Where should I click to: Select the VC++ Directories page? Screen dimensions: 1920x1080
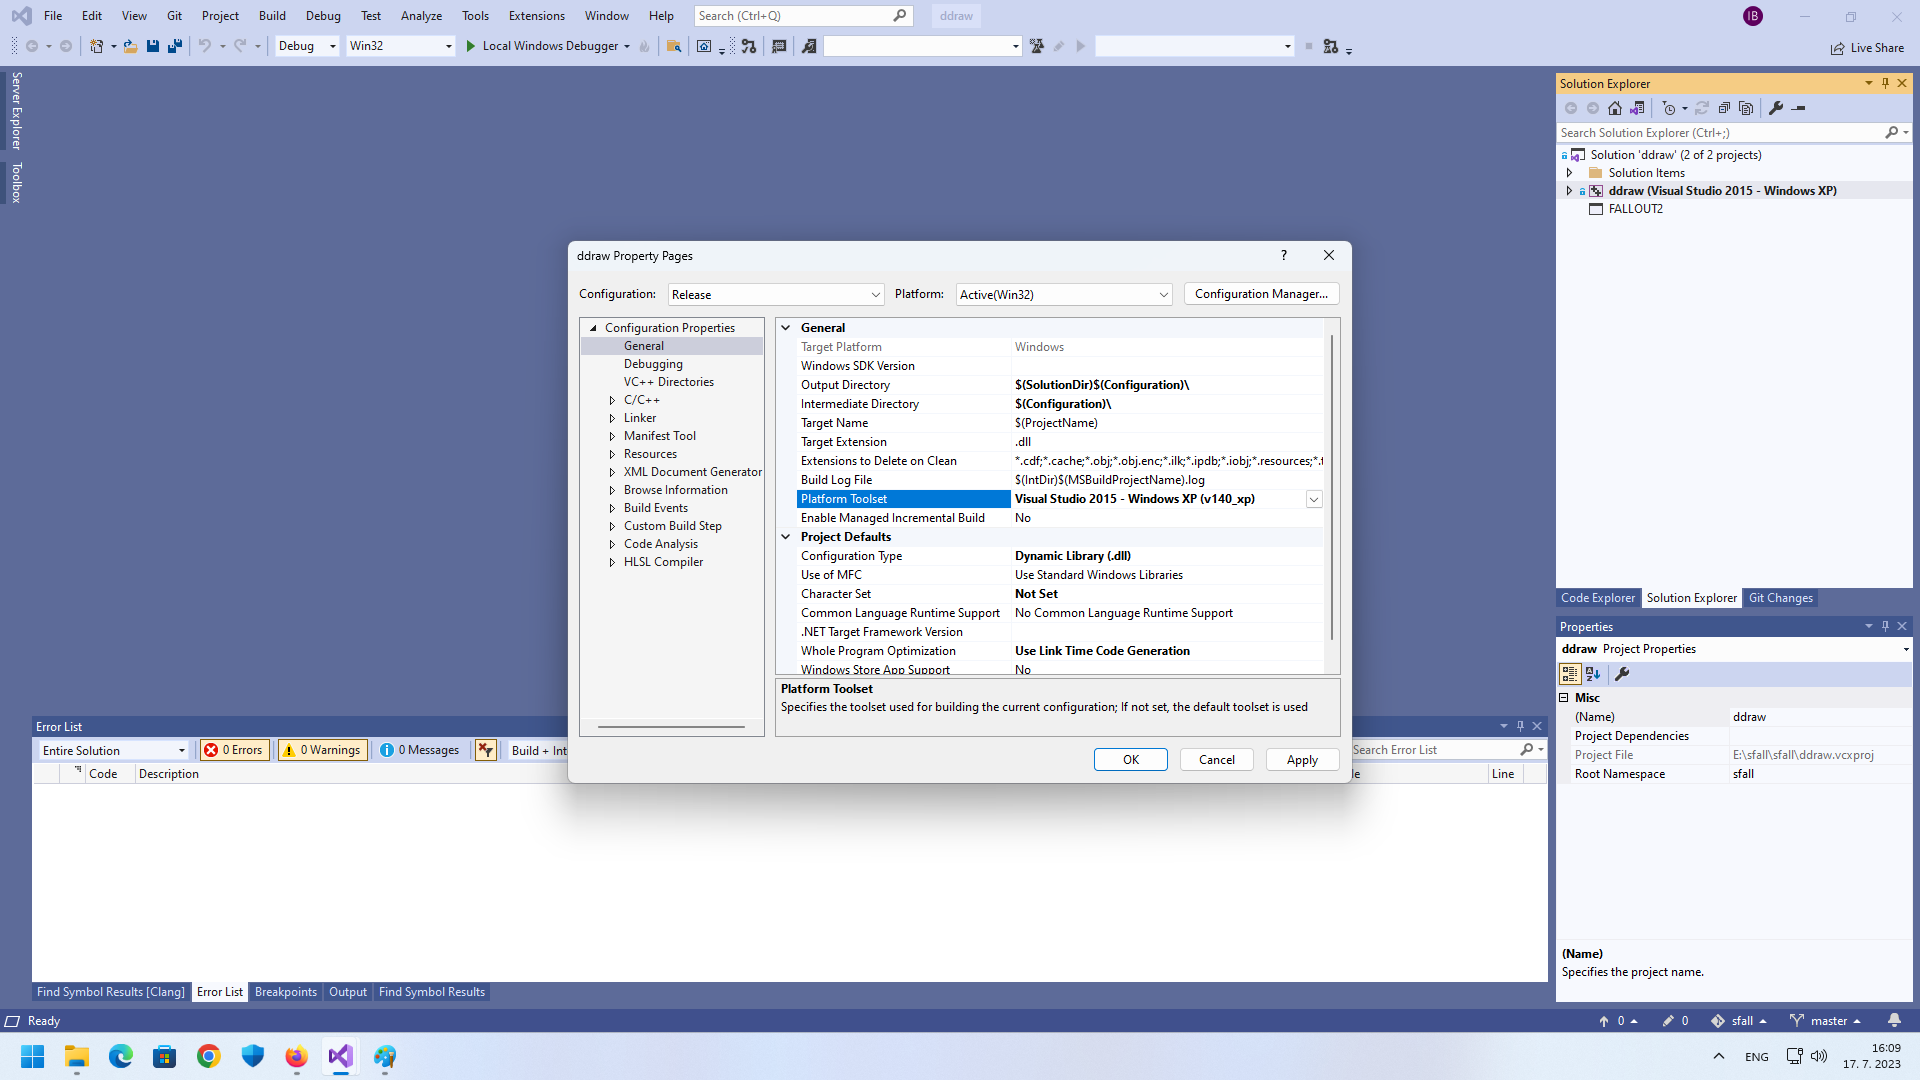(x=668, y=382)
